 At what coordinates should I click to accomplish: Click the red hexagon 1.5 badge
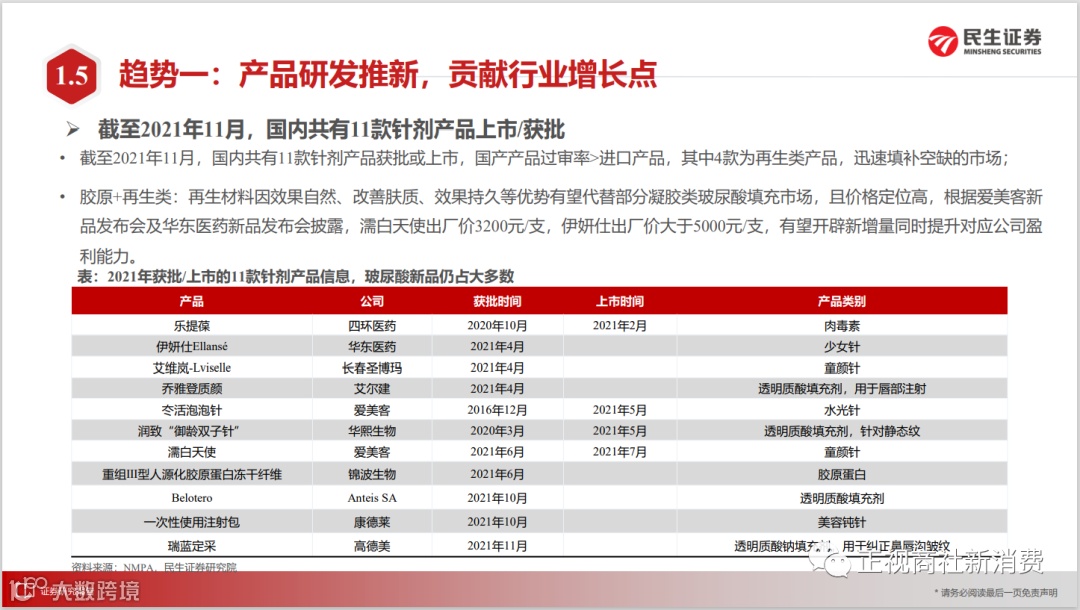[72, 76]
